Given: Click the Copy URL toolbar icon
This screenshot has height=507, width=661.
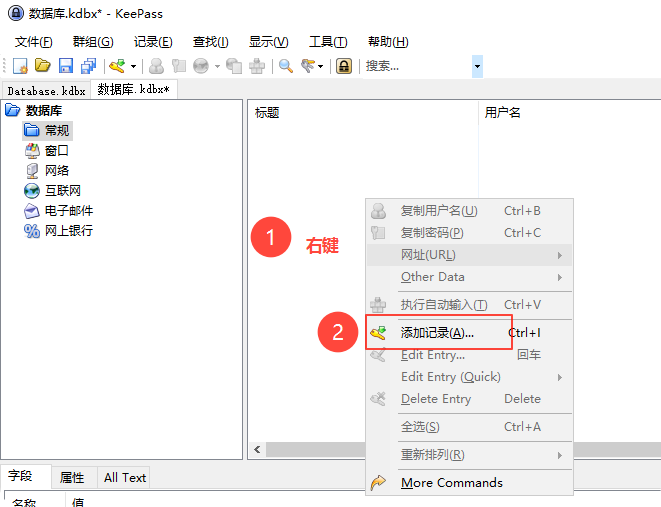Looking at the screenshot, I should [x=234, y=66].
